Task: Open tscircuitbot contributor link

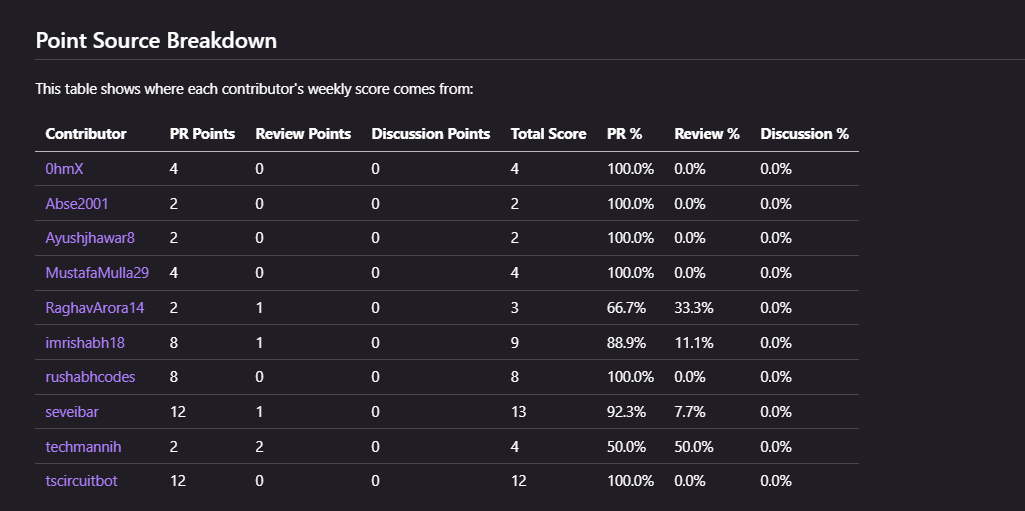Action: (81, 481)
